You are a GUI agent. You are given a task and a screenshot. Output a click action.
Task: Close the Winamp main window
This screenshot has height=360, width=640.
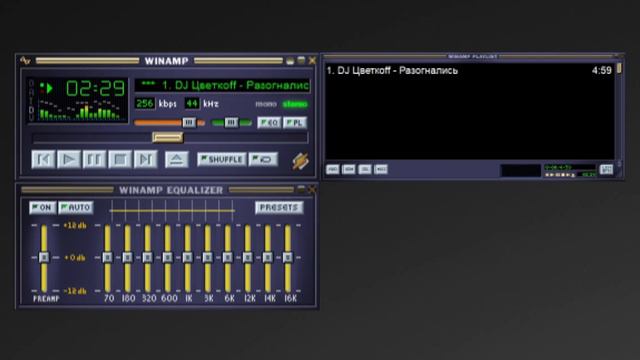[312, 61]
